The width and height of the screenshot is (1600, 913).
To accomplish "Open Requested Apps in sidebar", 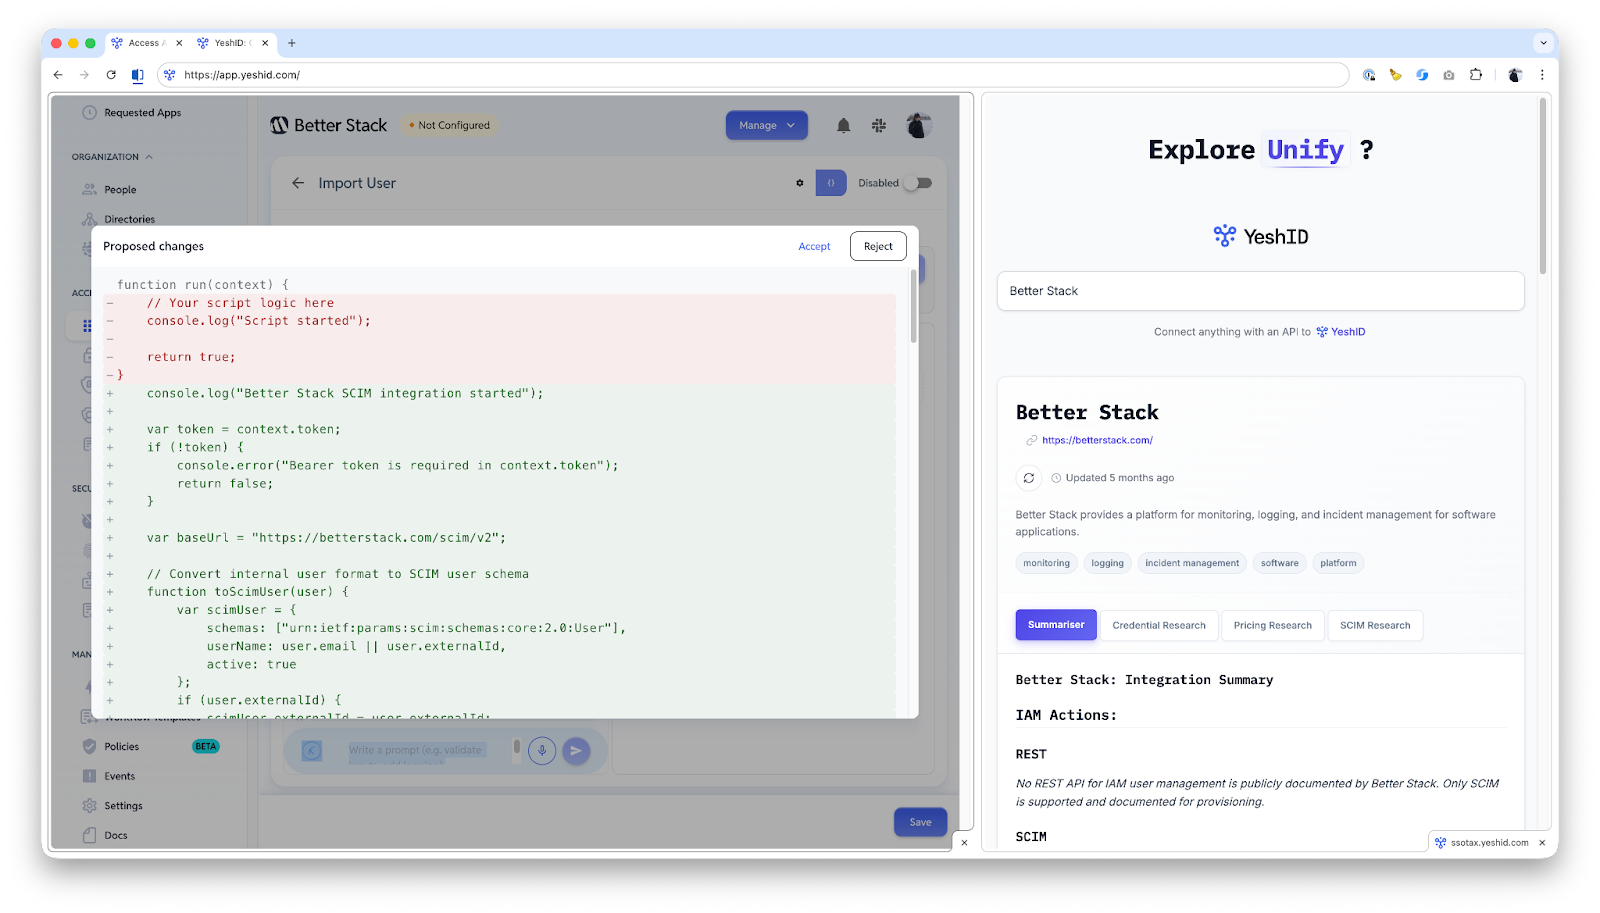I will (143, 113).
